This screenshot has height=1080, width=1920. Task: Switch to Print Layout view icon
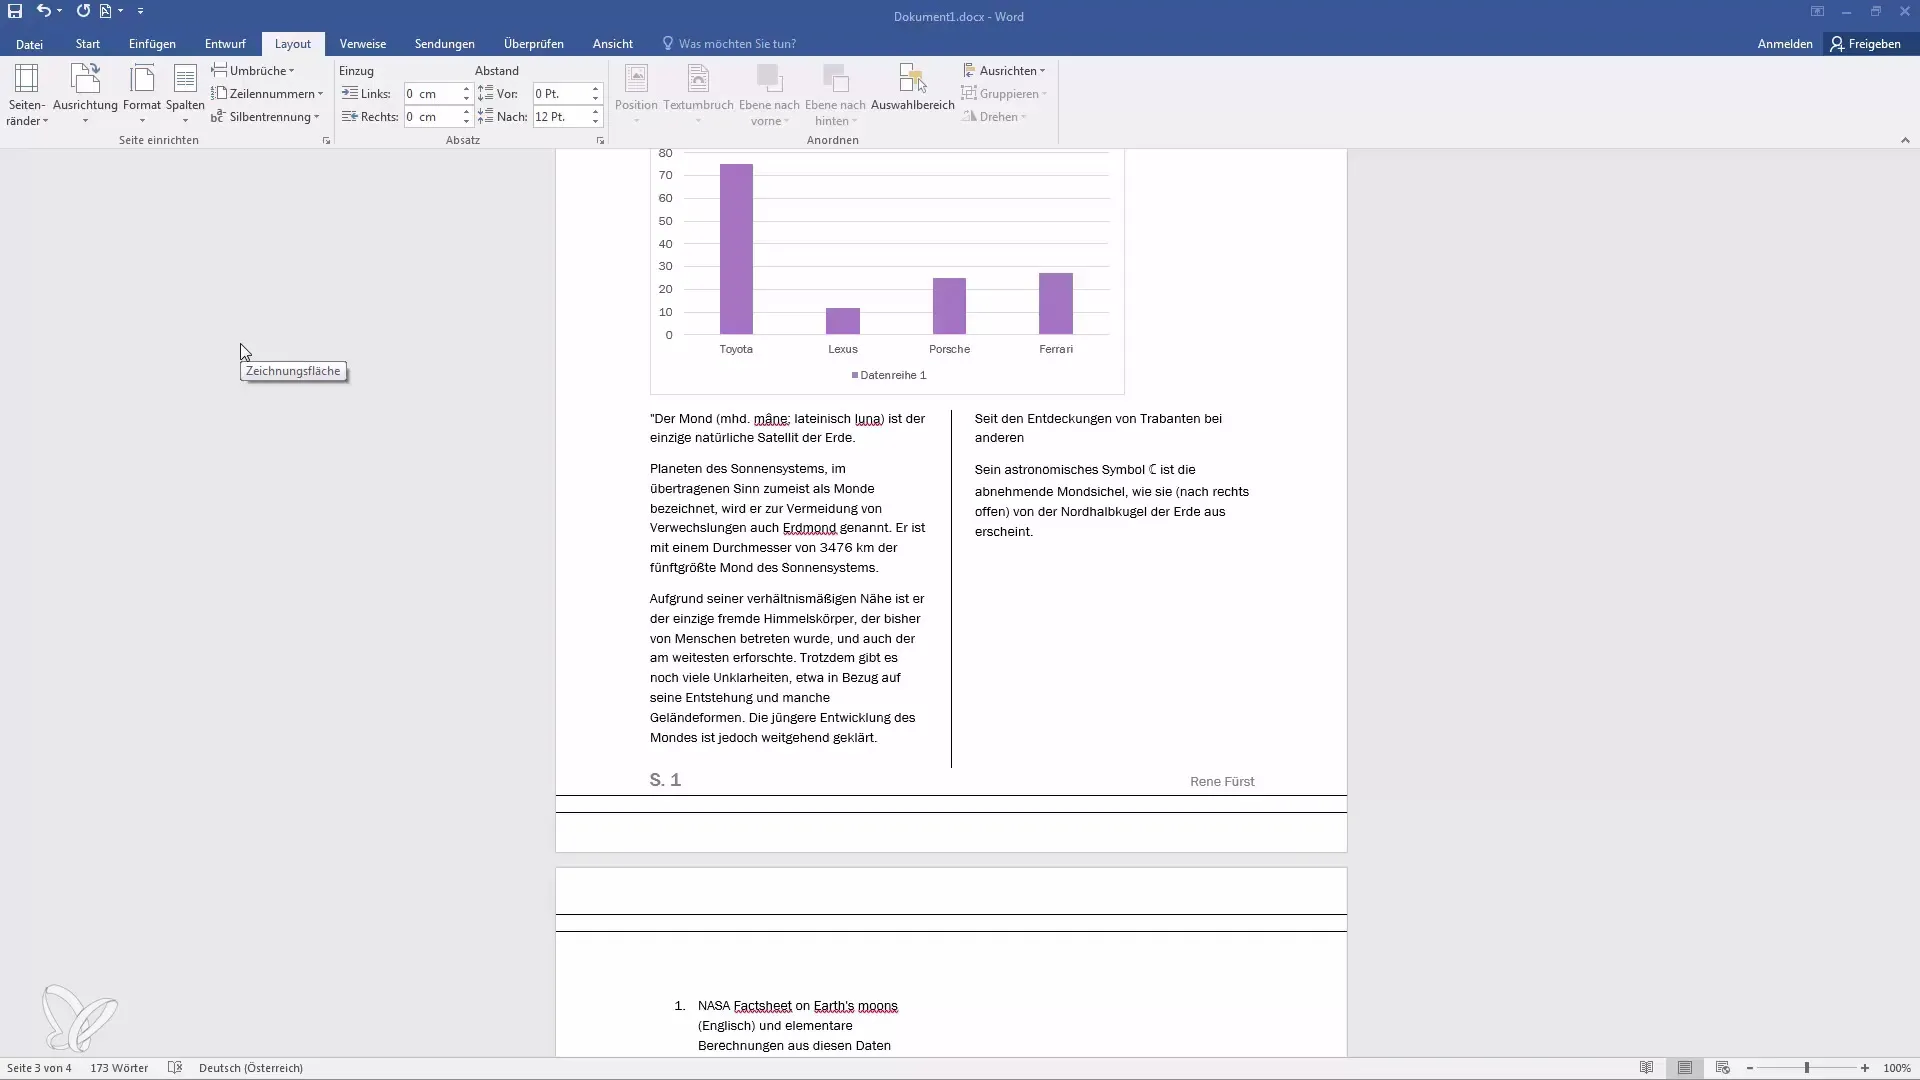point(1685,1068)
